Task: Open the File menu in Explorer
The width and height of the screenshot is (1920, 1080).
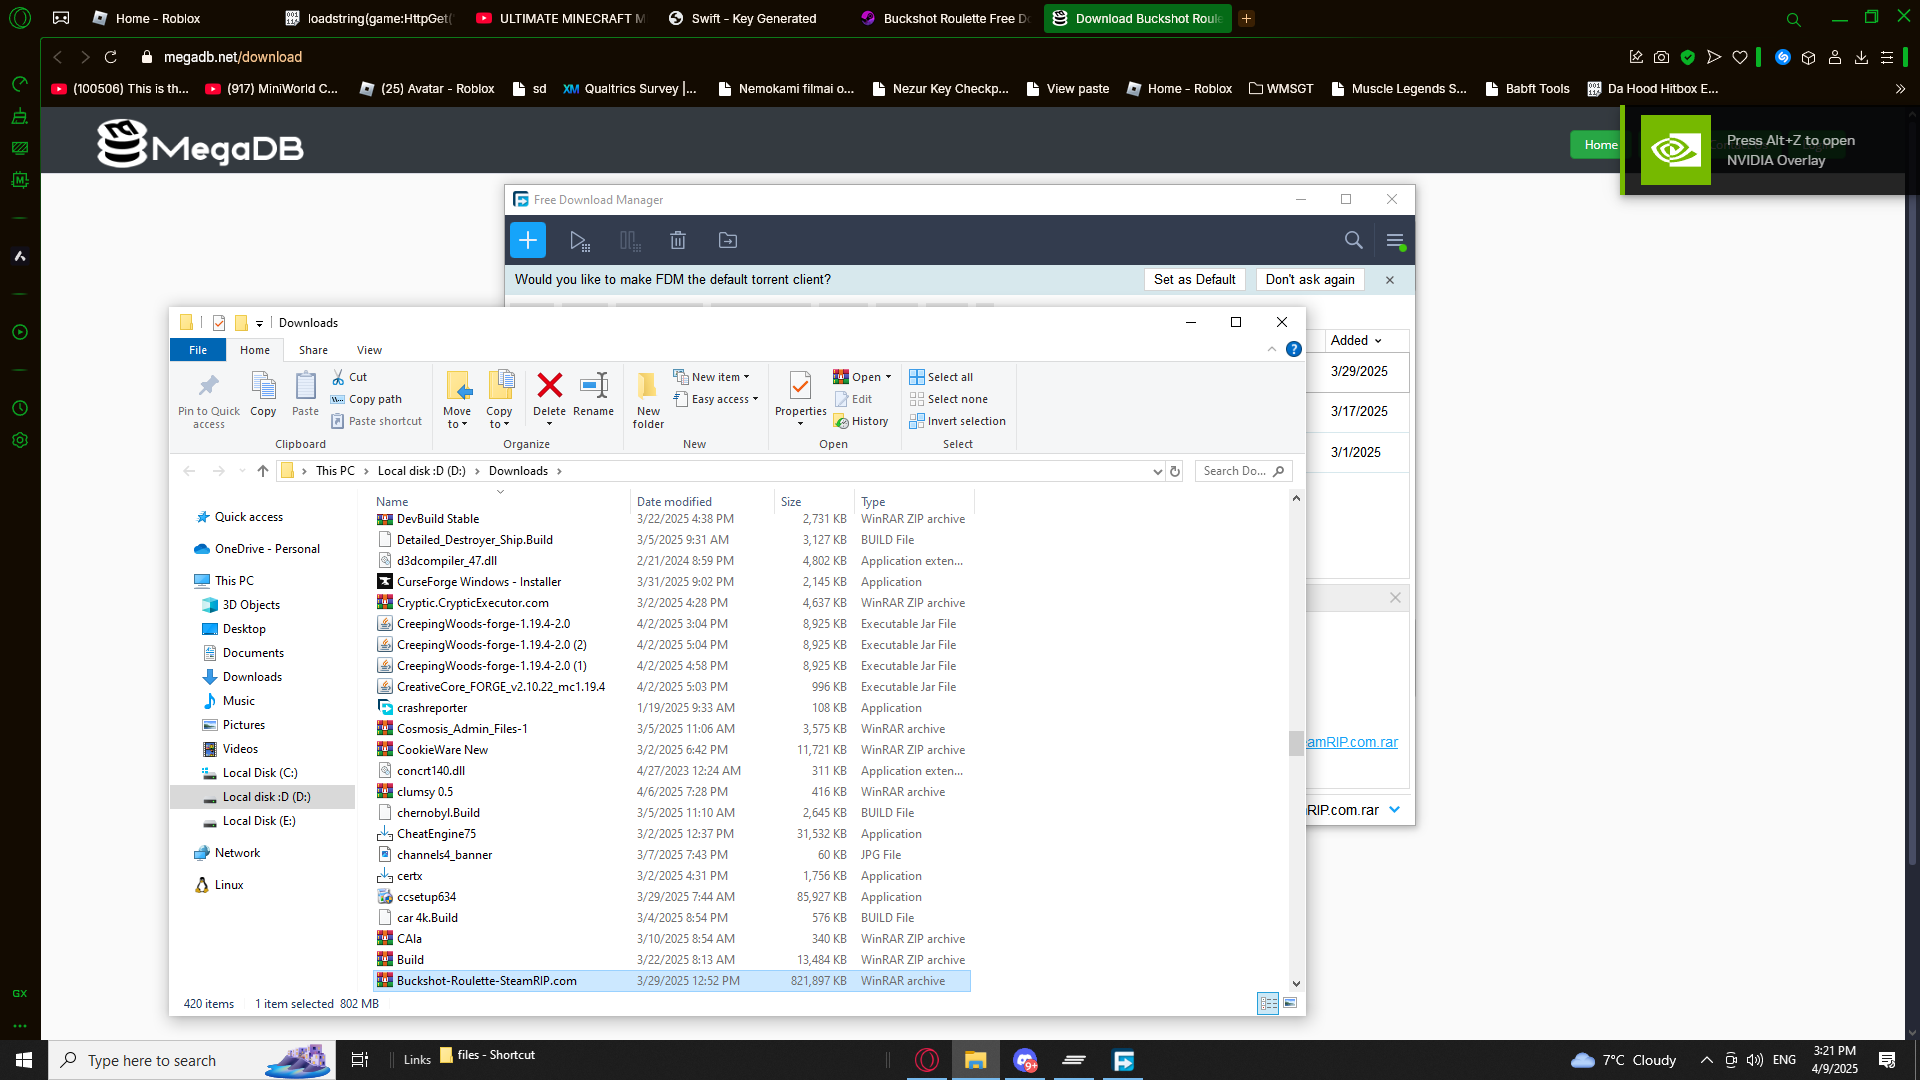Action: 198,350
